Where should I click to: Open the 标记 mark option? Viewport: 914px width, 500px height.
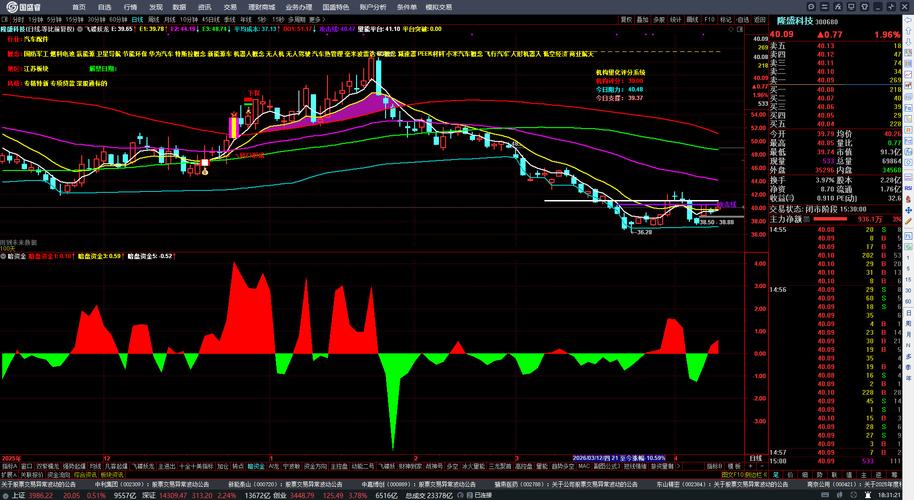click(x=726, y=19)
